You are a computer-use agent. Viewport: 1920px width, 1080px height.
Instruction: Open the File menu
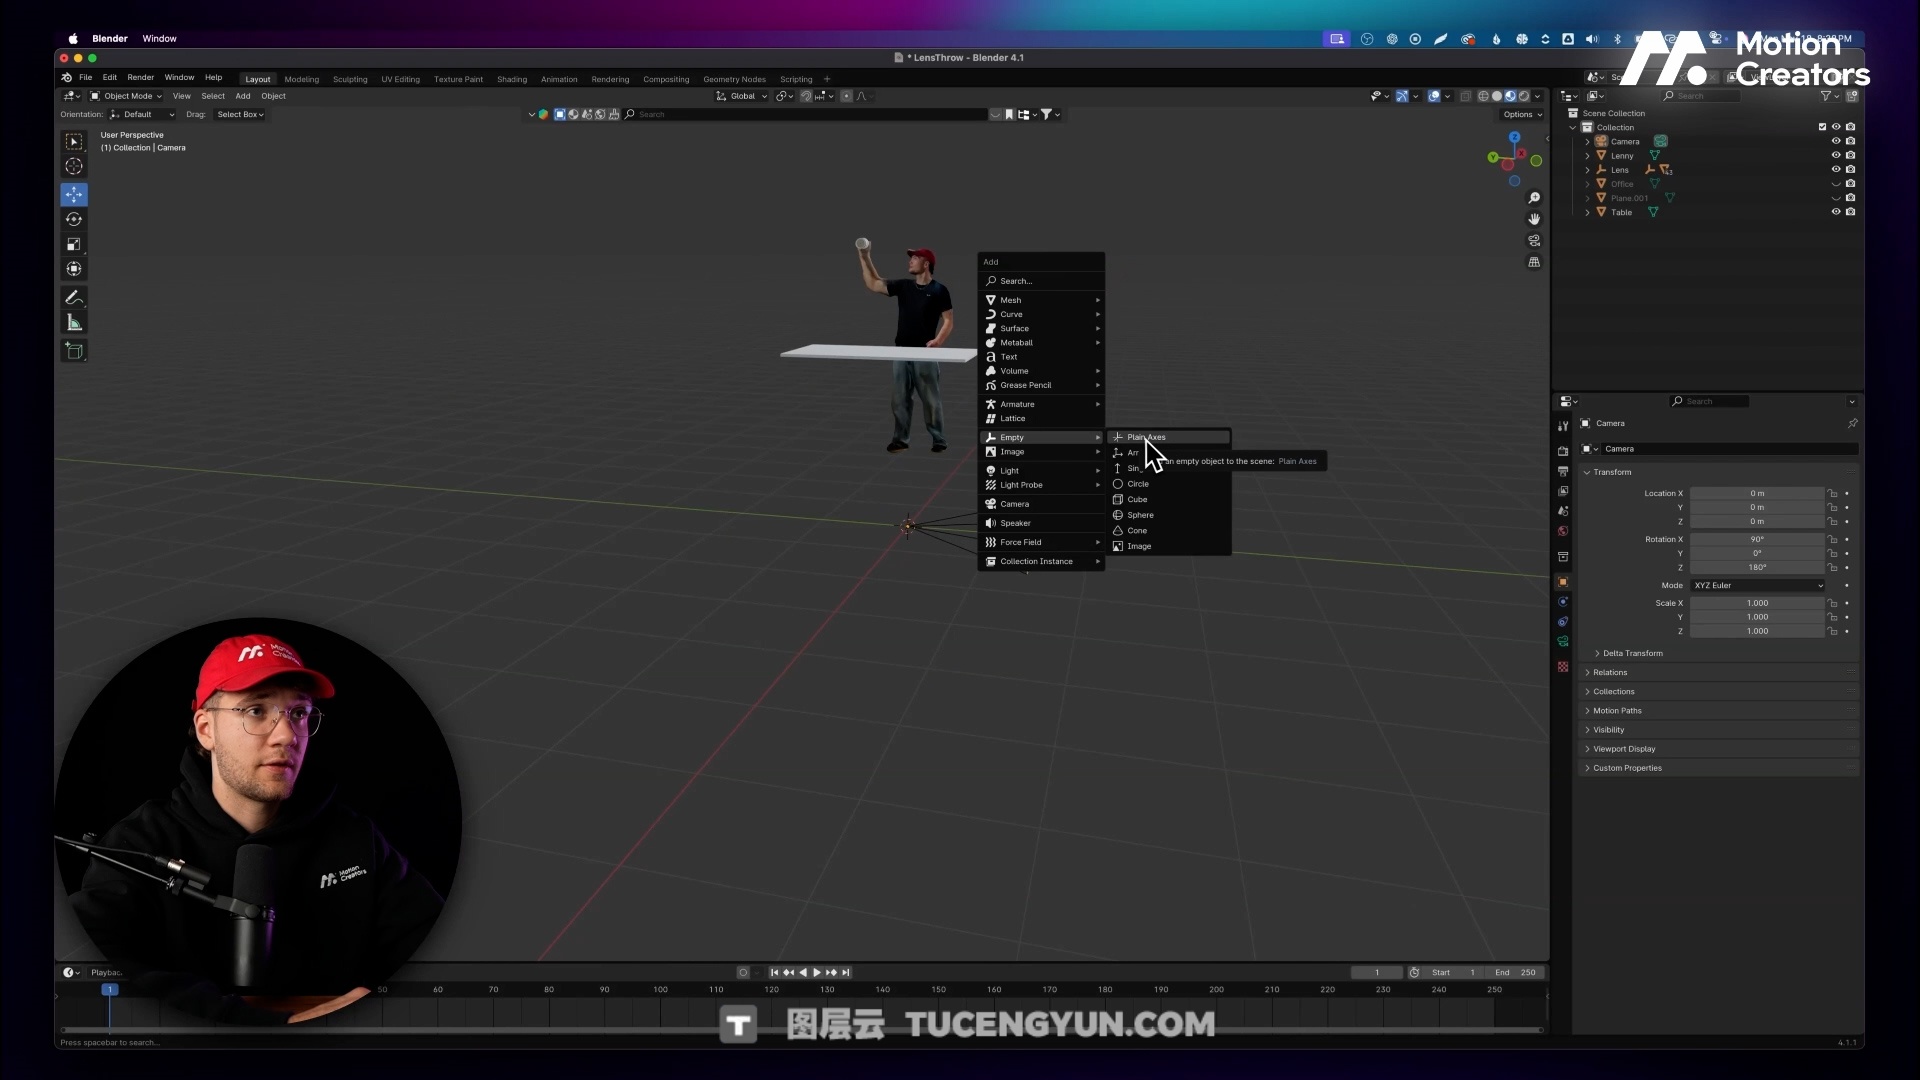point(86,77)
